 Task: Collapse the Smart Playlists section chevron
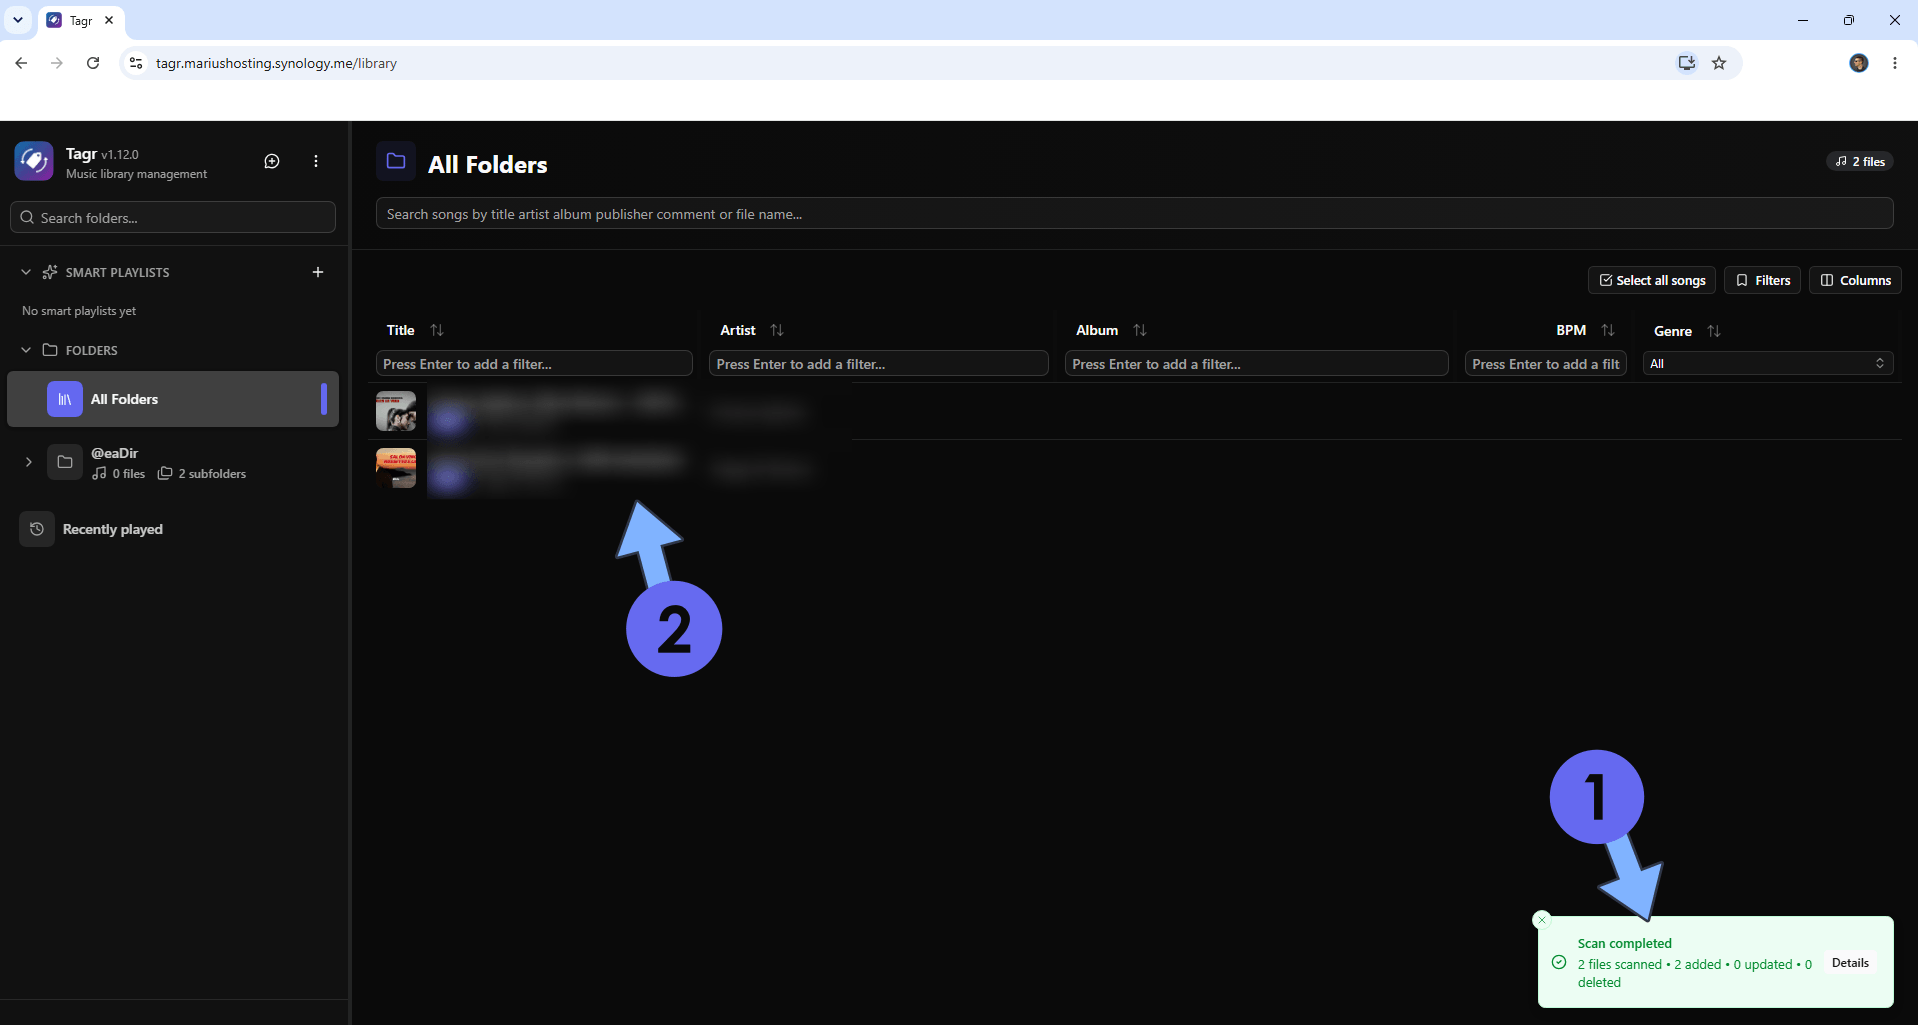(x=26, y=272)
